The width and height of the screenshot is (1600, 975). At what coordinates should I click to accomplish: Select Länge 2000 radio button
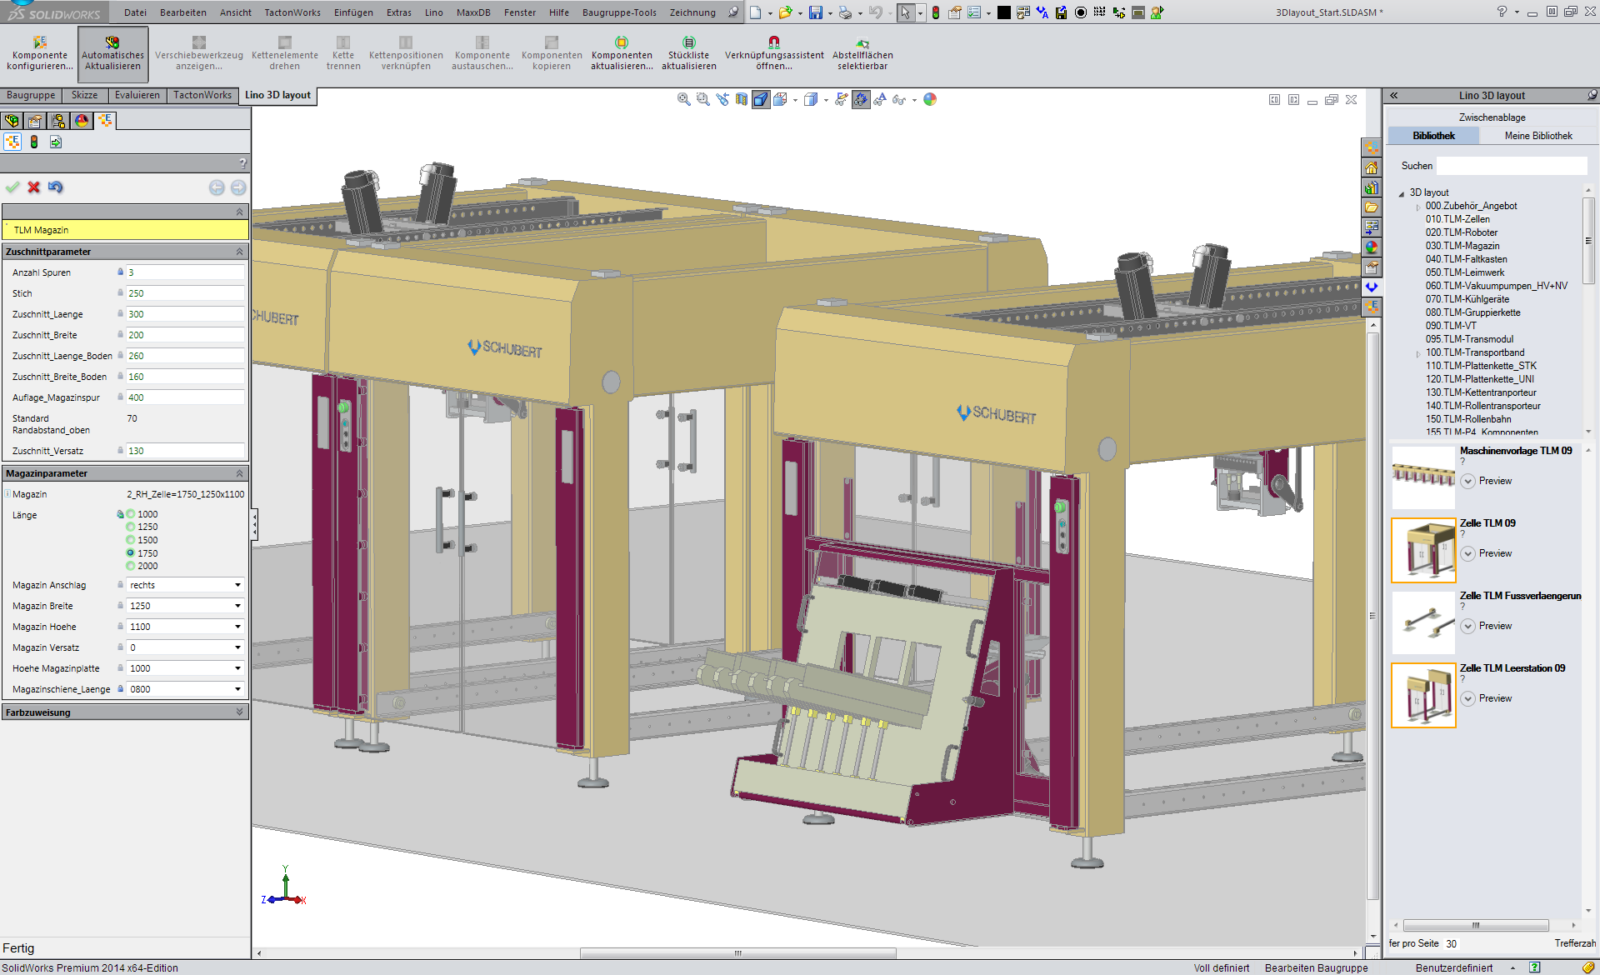click(x=131, y=566)
